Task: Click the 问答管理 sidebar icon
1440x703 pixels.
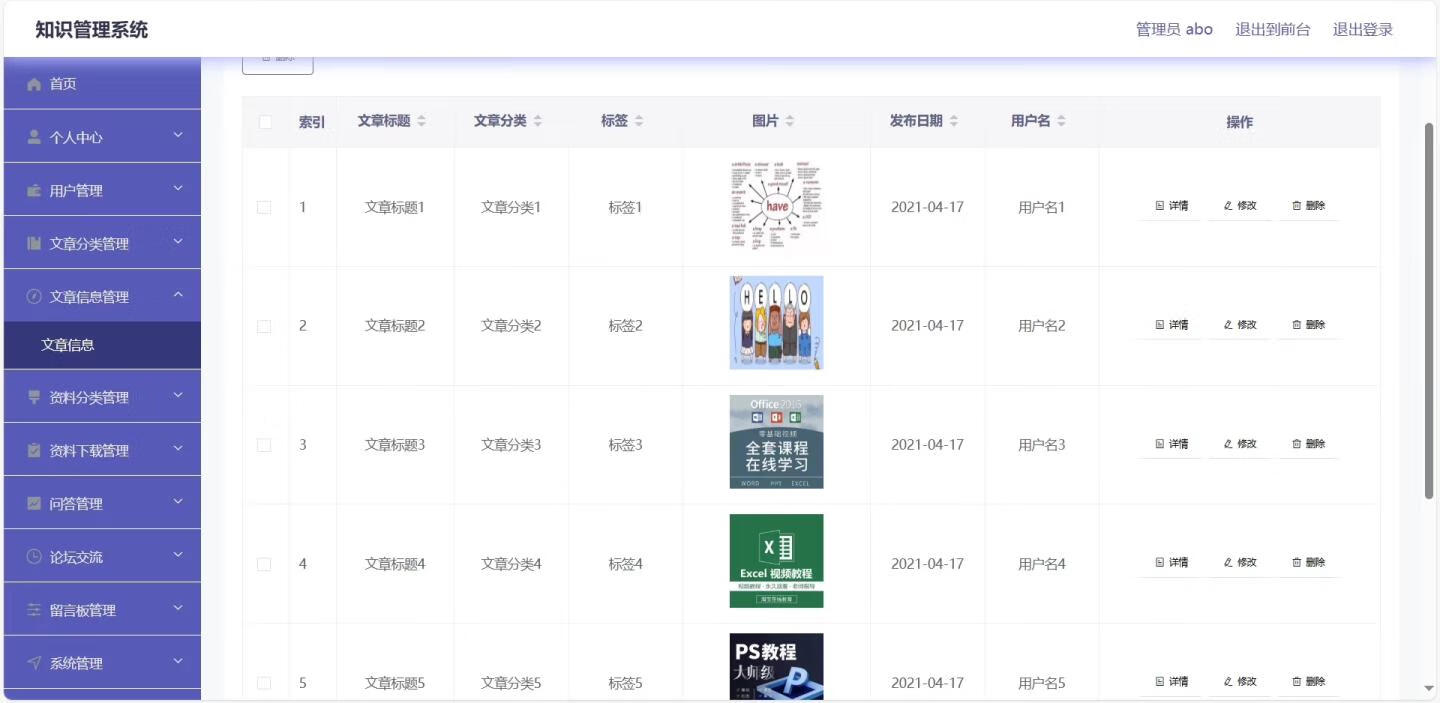Action: click(x=34, y=503)
